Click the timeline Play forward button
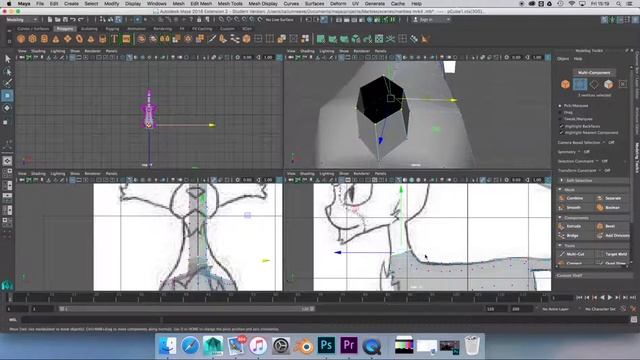The width and height of the screenshot is (640, 360). tap(610, 298)
